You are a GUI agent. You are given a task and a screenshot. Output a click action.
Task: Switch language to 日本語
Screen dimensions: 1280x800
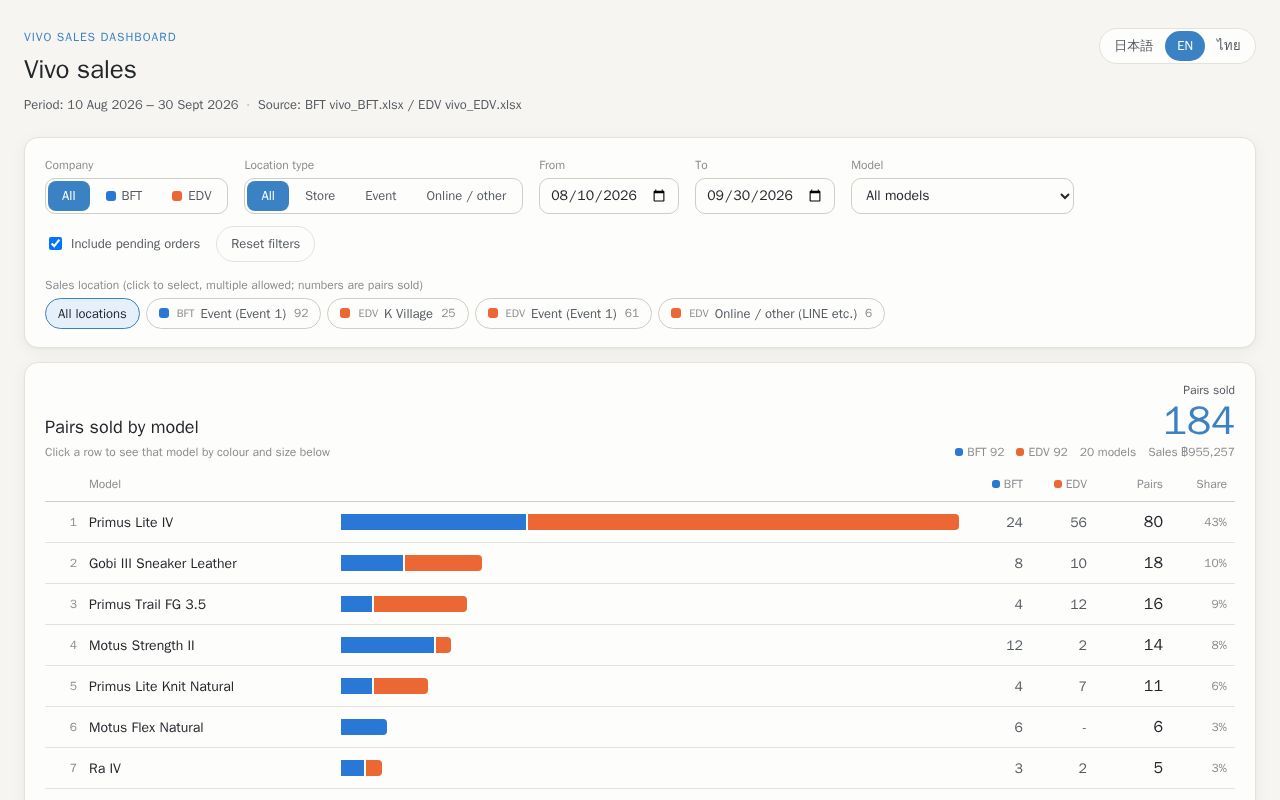pyautogui.click(x=1133, y=46)
